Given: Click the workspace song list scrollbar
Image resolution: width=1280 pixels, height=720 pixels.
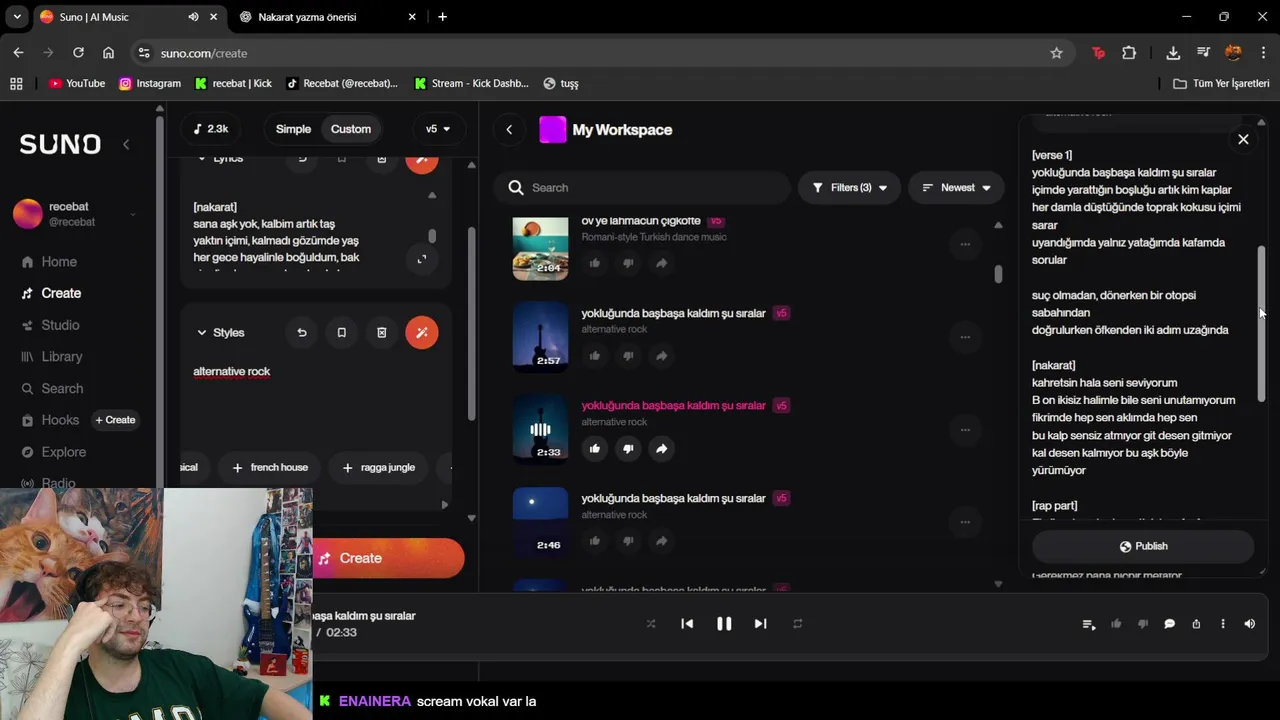Looking at the screenshot, I should (x=998, y=274).
